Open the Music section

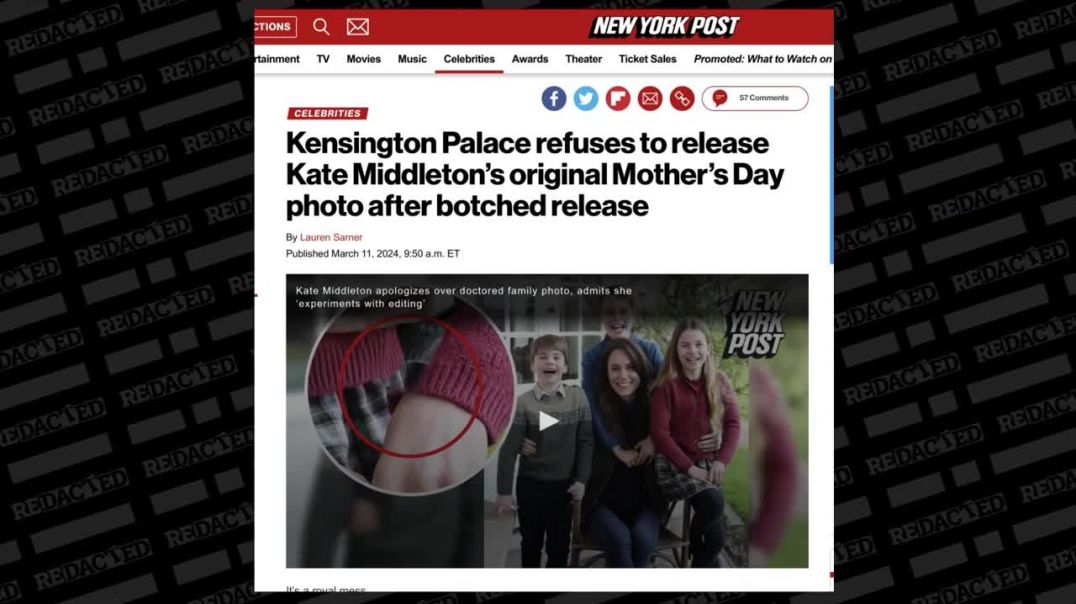click(x=412, y=59)
